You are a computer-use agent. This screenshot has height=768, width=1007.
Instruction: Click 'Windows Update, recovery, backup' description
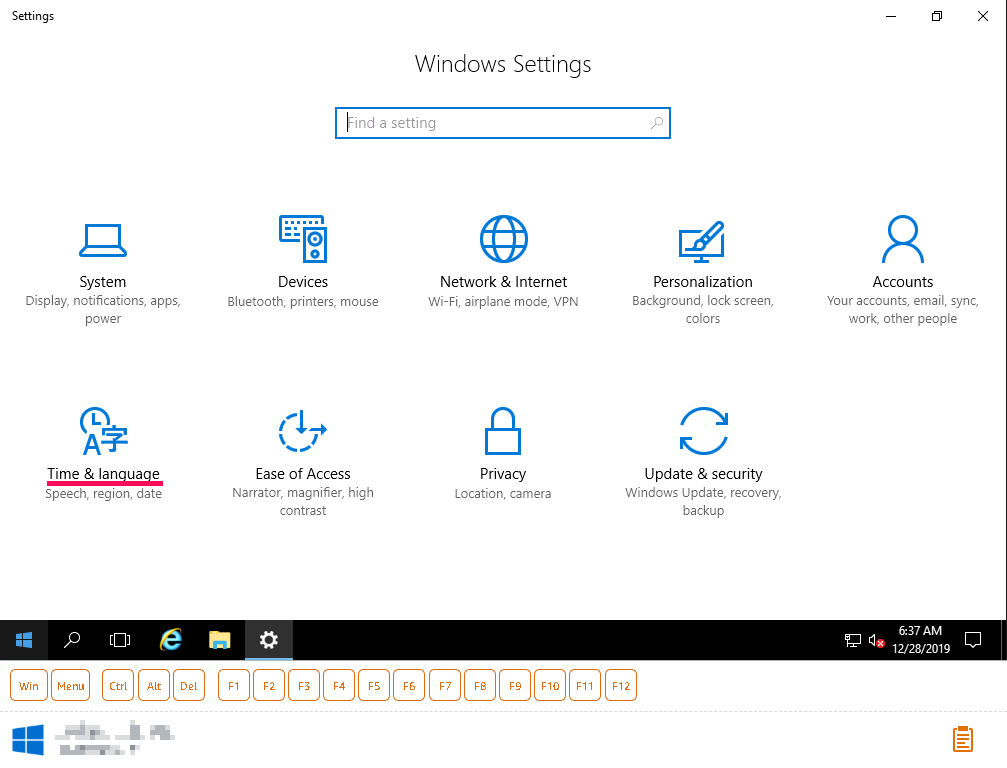point(703,502)
